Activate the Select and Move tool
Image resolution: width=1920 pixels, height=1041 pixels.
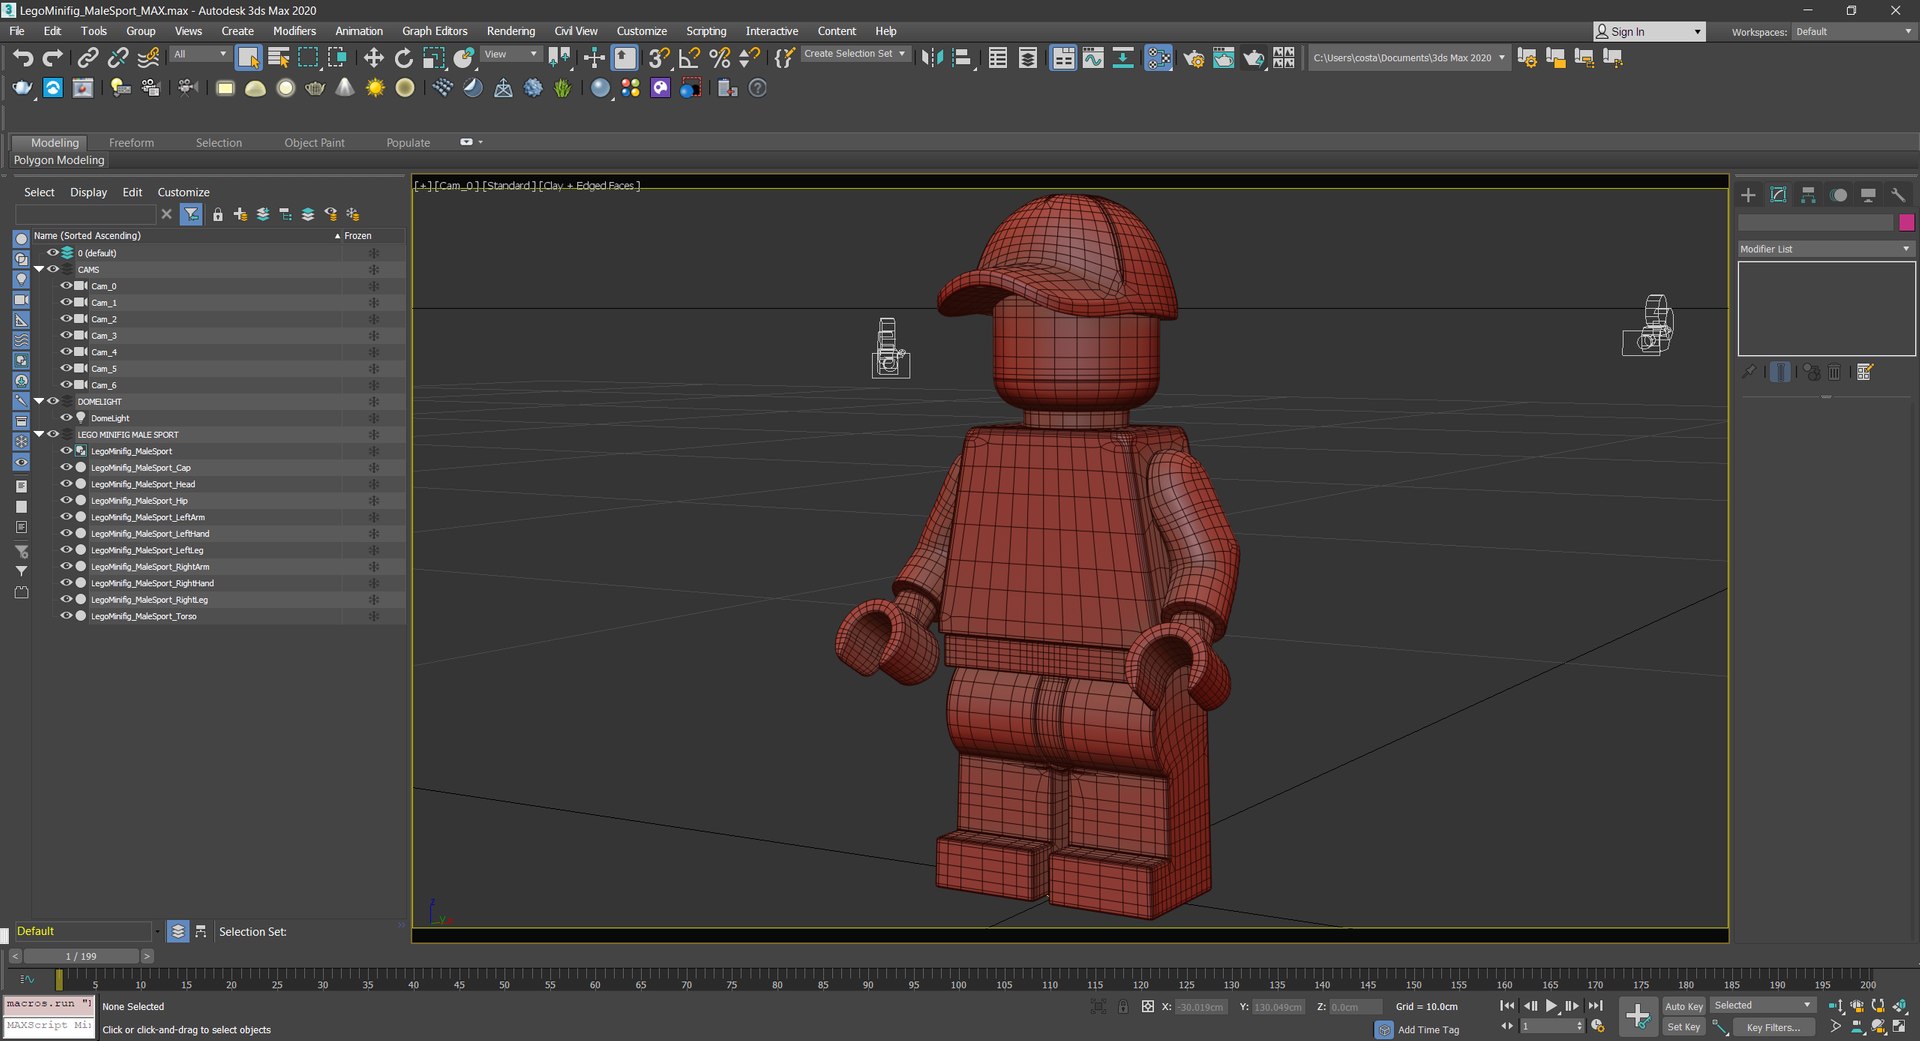[x=373, y=58]
